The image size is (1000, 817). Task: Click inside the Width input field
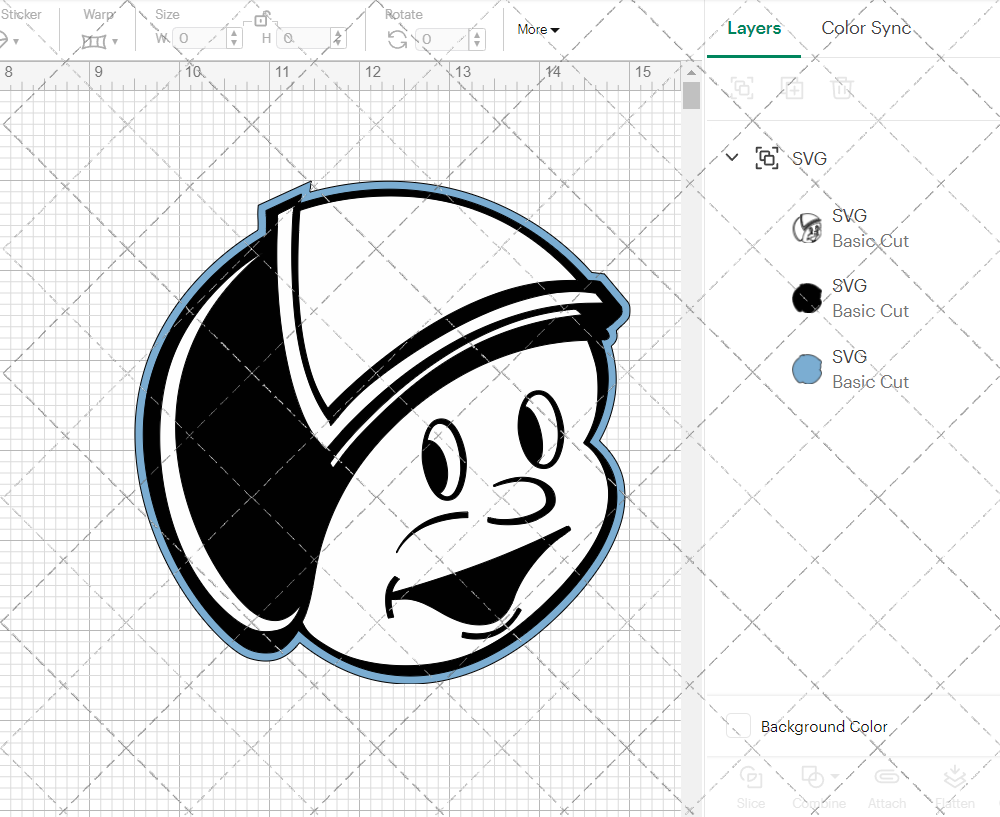(200, 38)
